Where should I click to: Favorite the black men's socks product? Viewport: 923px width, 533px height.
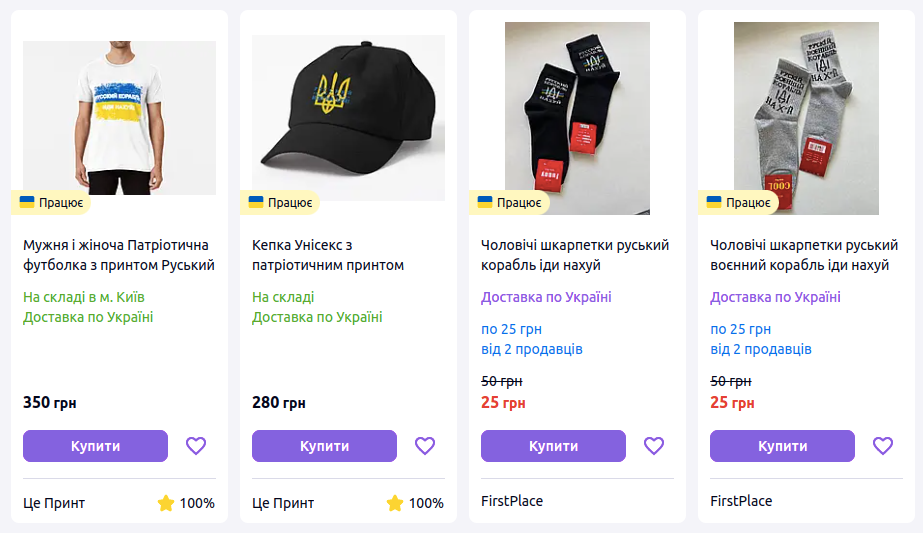[x=654, y=446]
